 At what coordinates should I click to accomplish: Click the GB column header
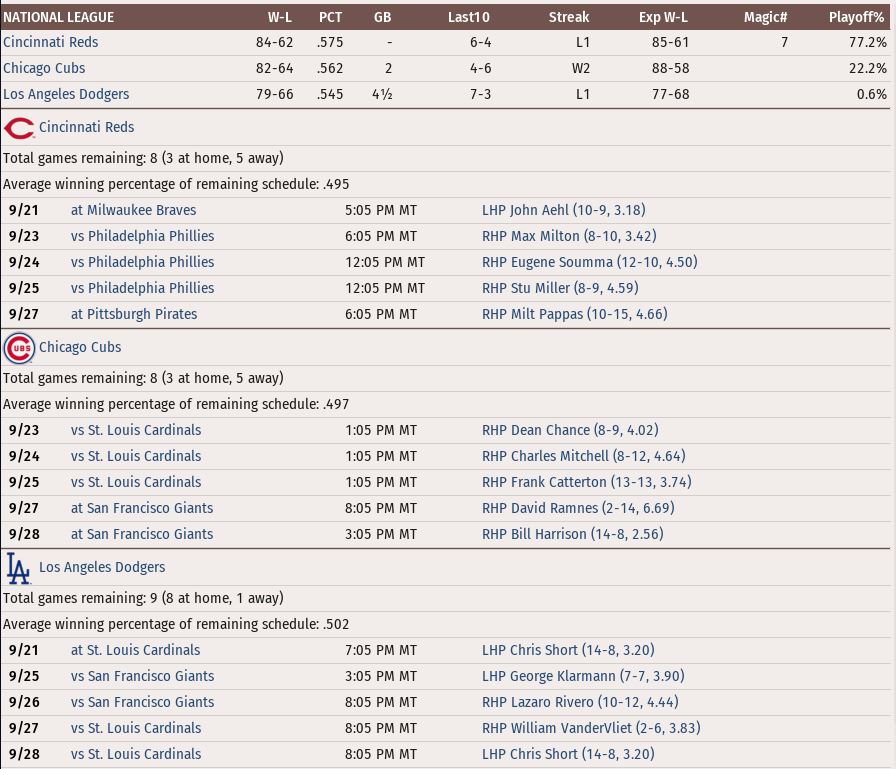pyautogui.click(x=382, y=17)
